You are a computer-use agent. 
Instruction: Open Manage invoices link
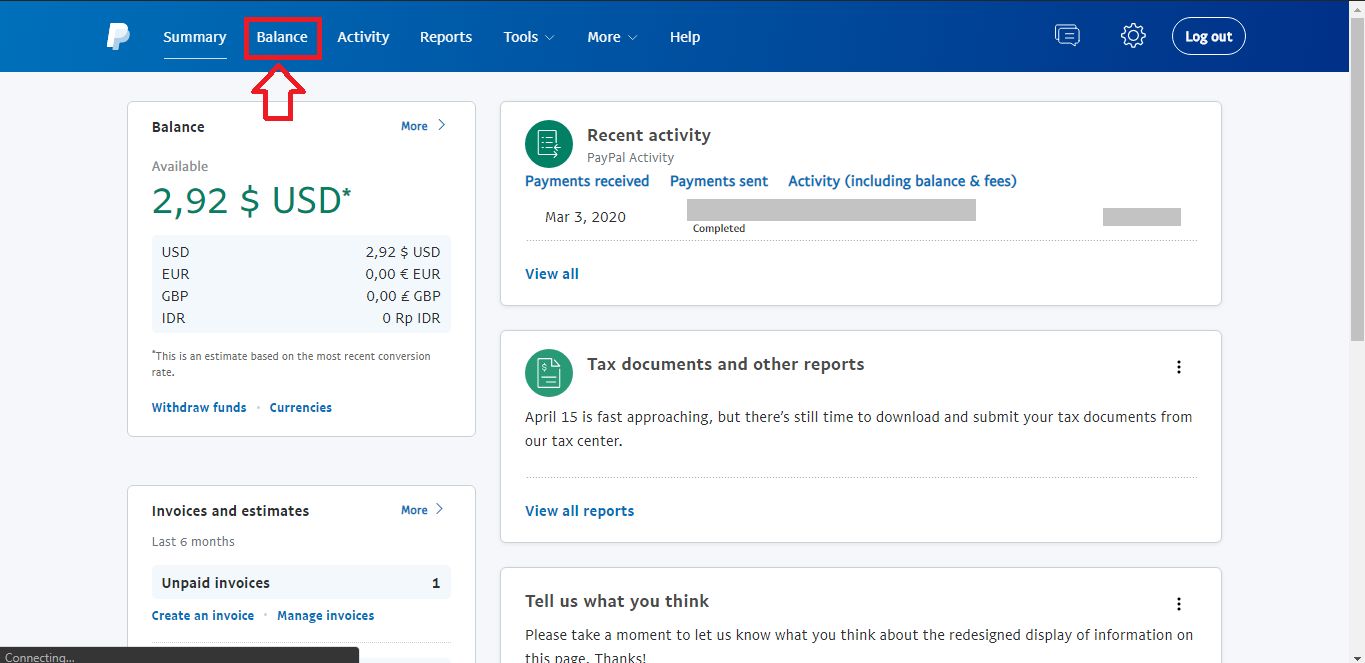coord(326,616)
